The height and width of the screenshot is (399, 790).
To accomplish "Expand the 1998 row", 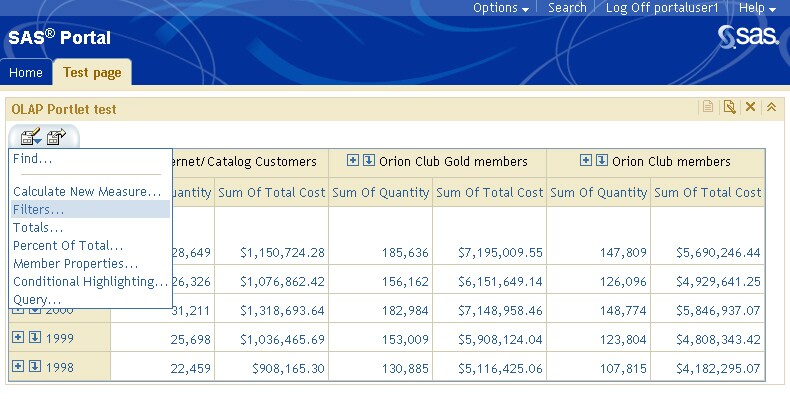I will tap(18, 366).
